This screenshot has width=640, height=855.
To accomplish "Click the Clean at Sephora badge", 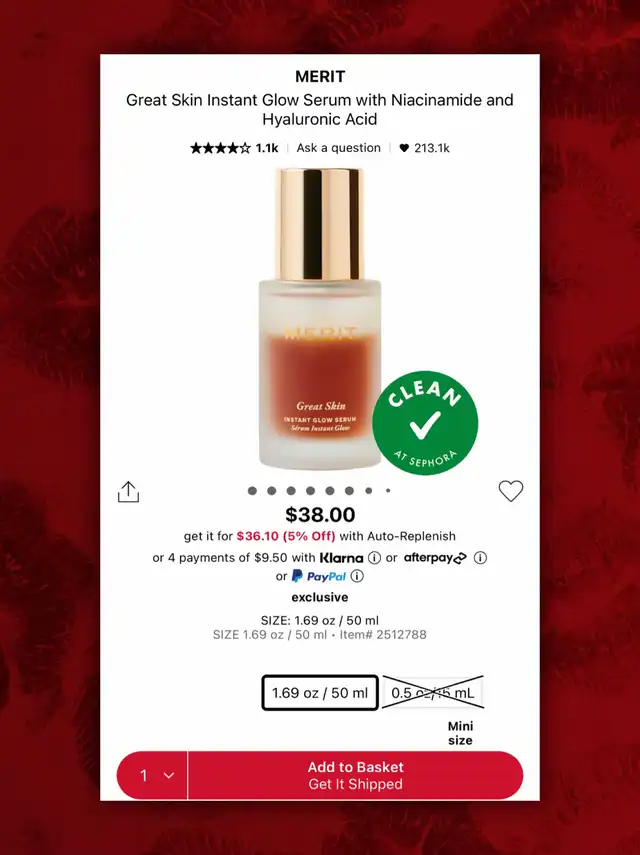I will (425, 423).
